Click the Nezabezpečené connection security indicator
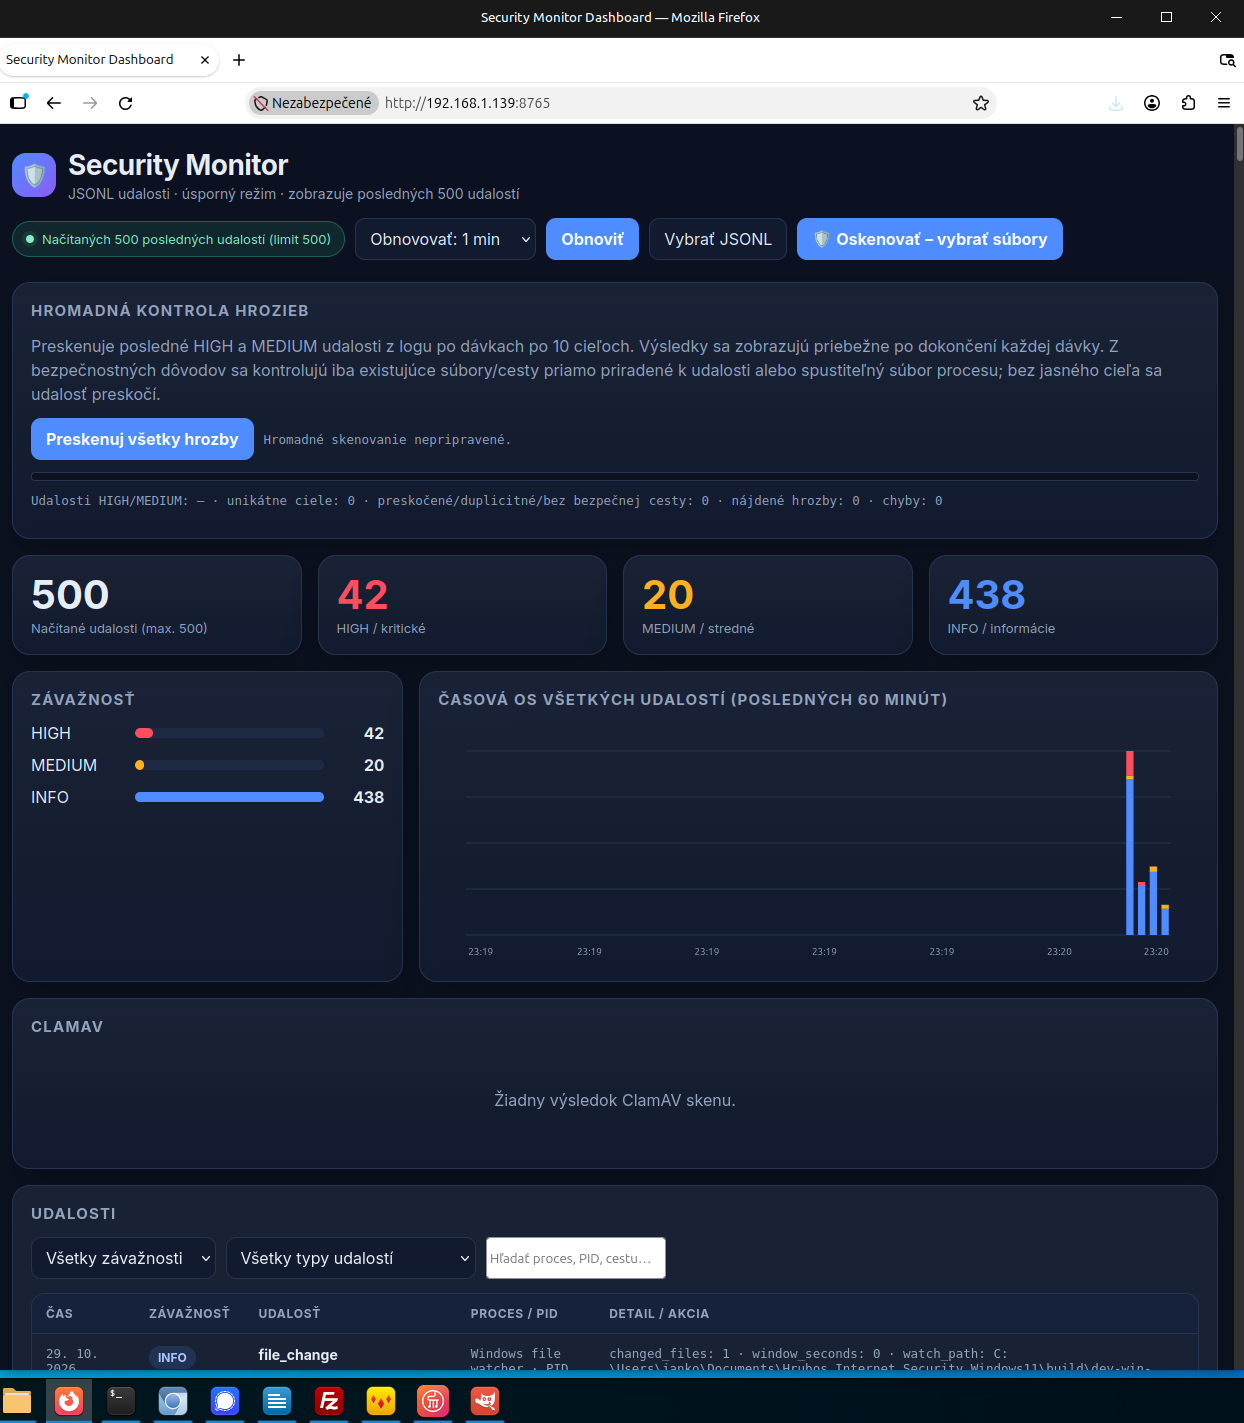Screen dimensions: 1244x1423 tap(313, 103)
